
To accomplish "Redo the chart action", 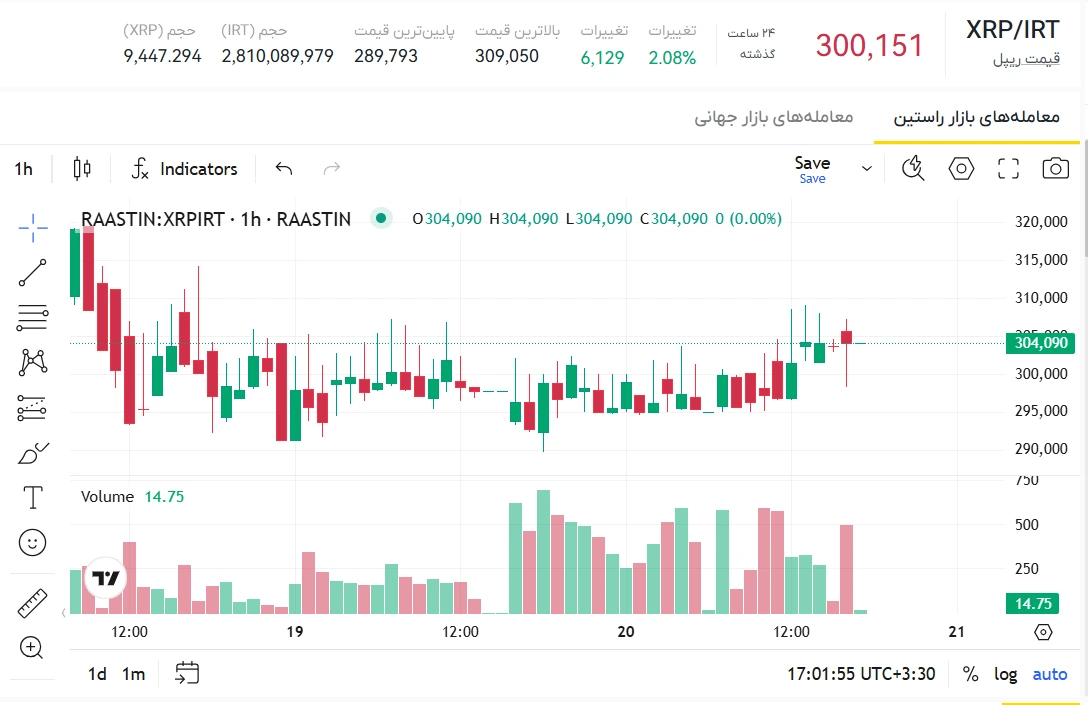I will tap(332, 169).
